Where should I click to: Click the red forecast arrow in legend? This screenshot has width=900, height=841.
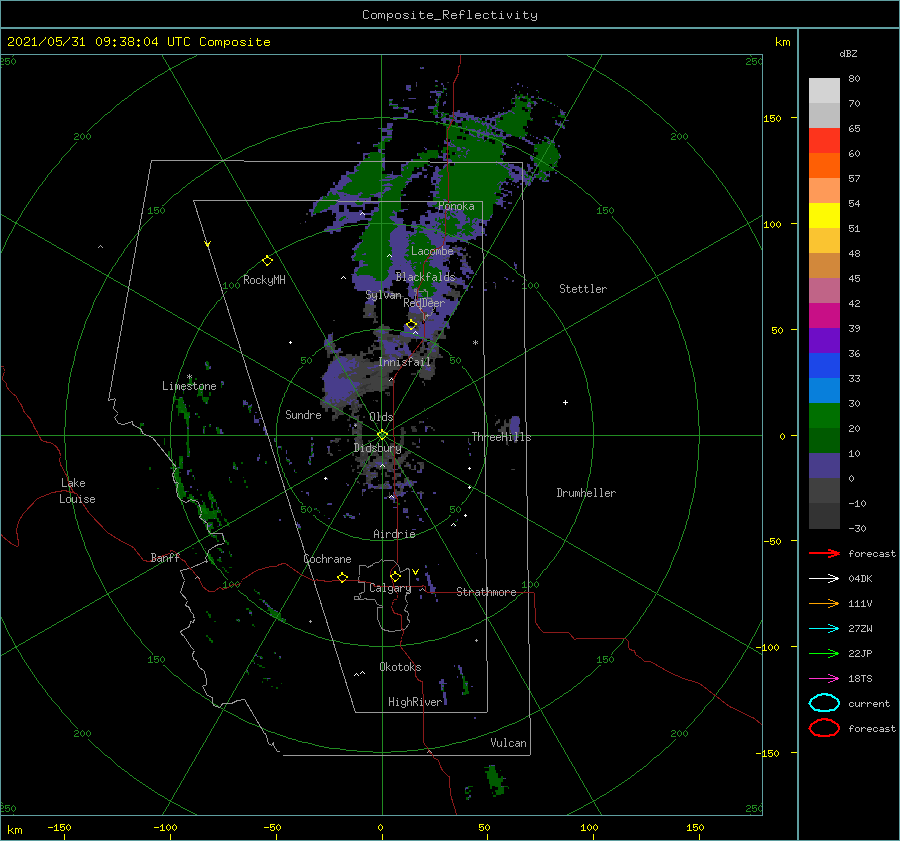click(x=824, y=553)
